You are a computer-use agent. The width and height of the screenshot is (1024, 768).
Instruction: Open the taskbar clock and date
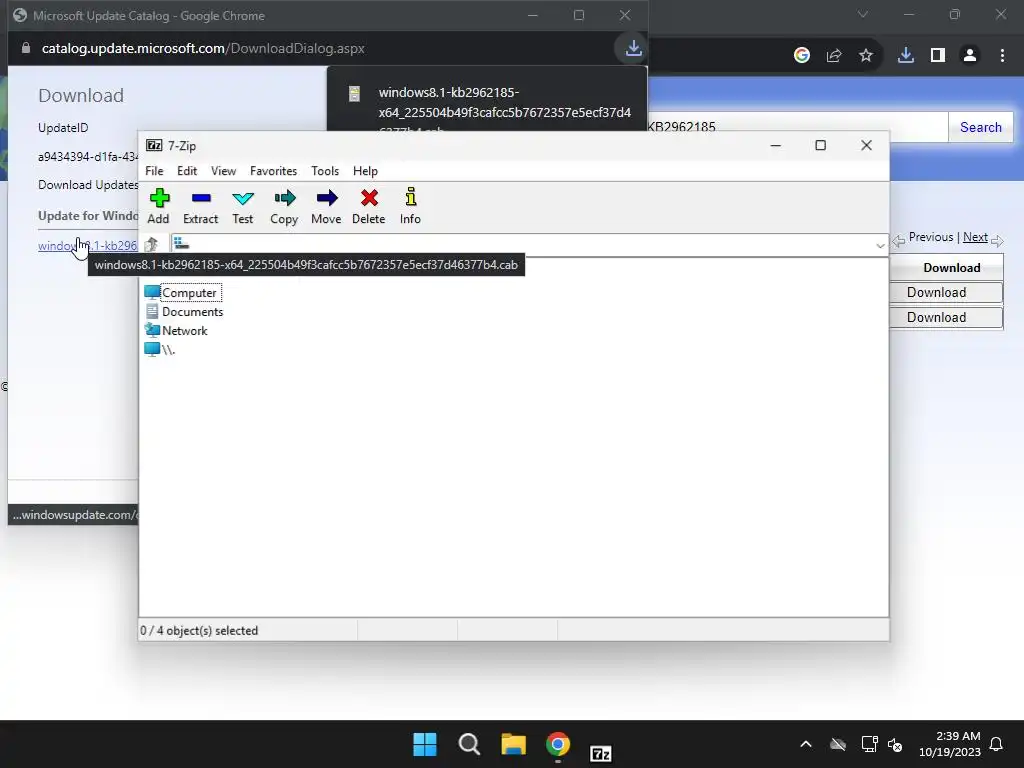[x=950, y=744]
